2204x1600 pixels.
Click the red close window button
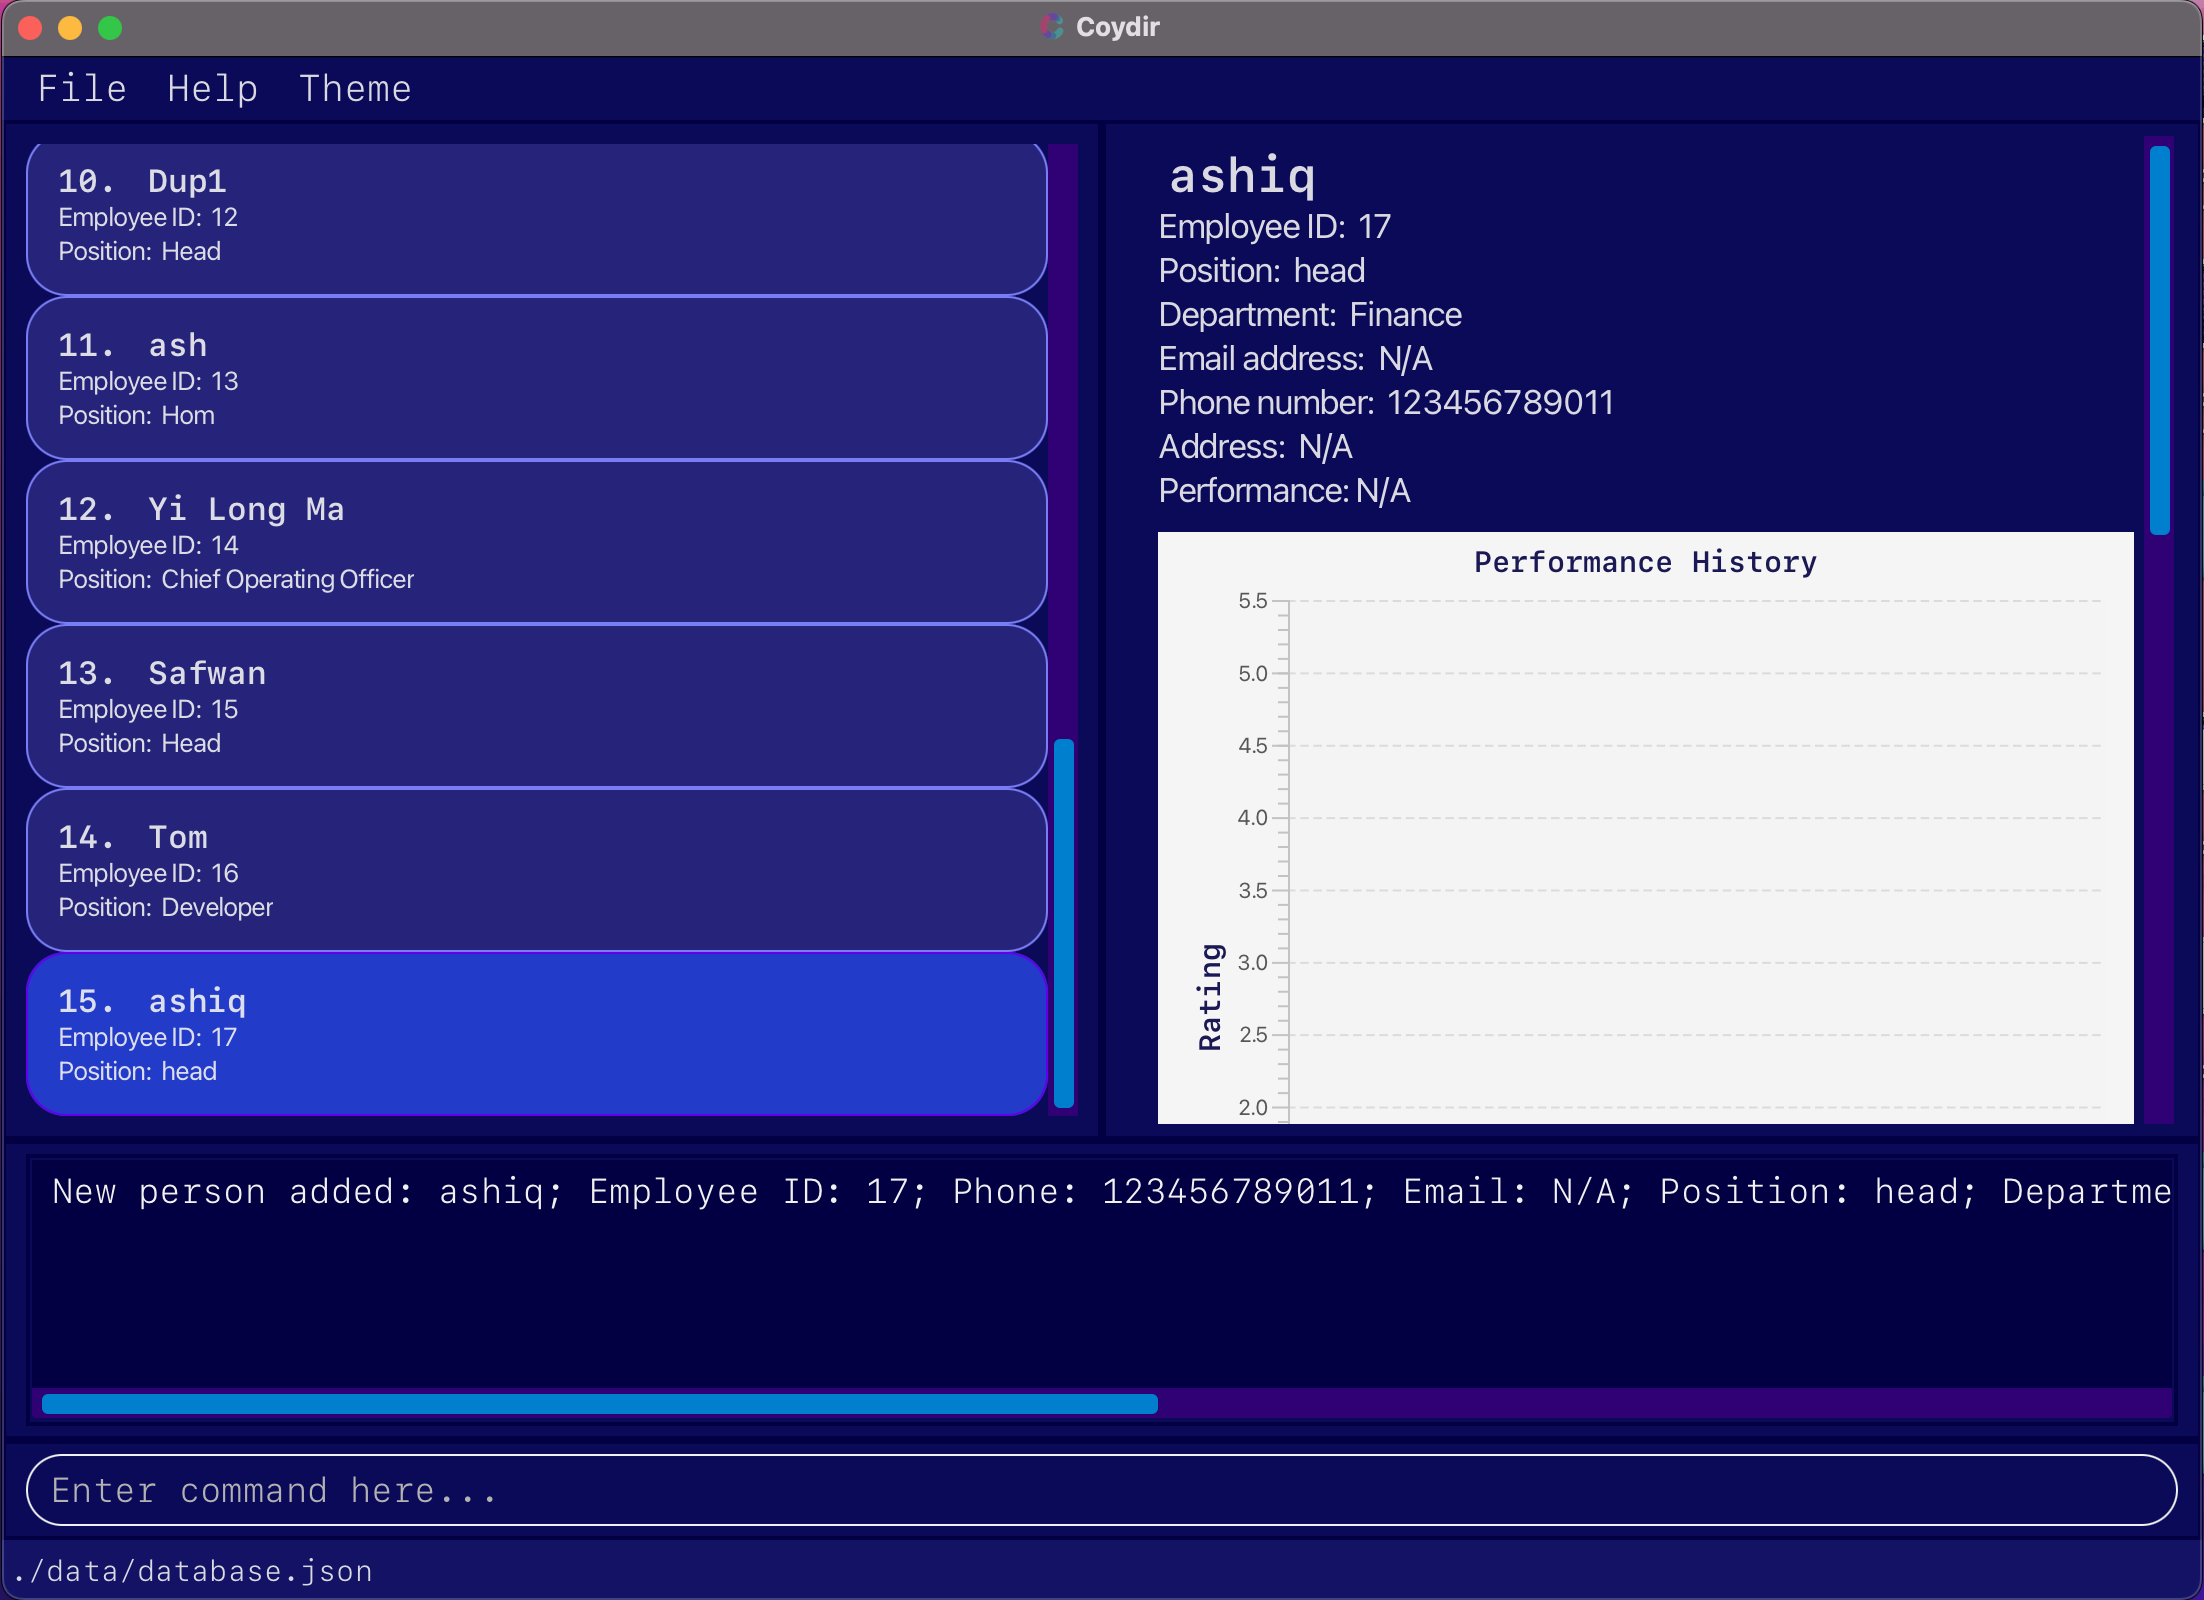[30, 28]
